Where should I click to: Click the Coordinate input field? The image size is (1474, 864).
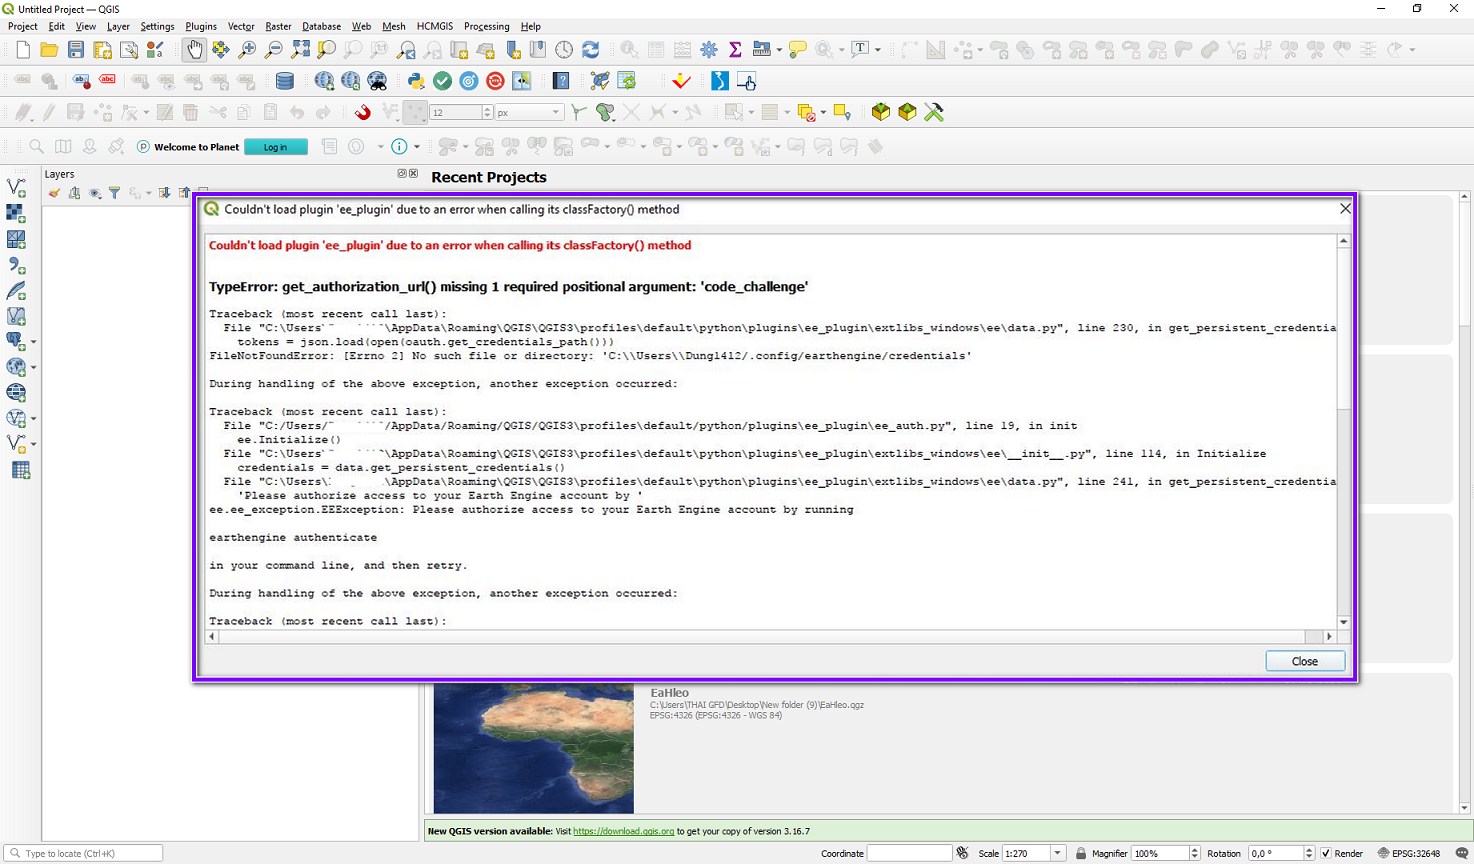coord(909,853)
